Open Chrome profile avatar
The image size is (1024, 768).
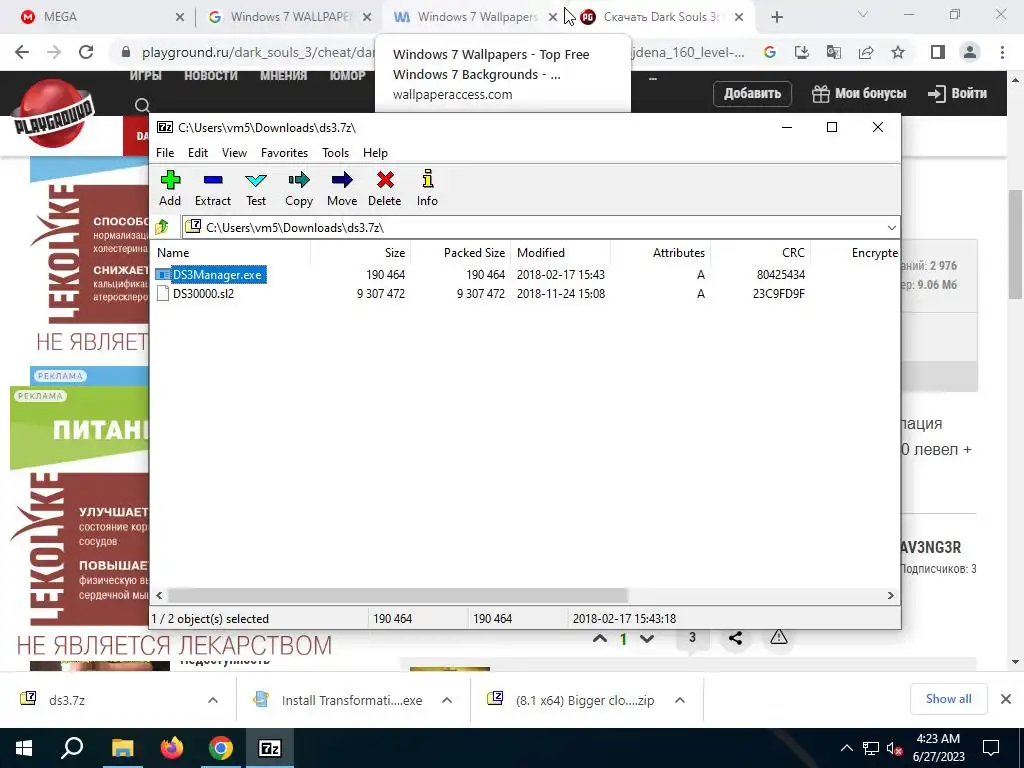point(970,52)
